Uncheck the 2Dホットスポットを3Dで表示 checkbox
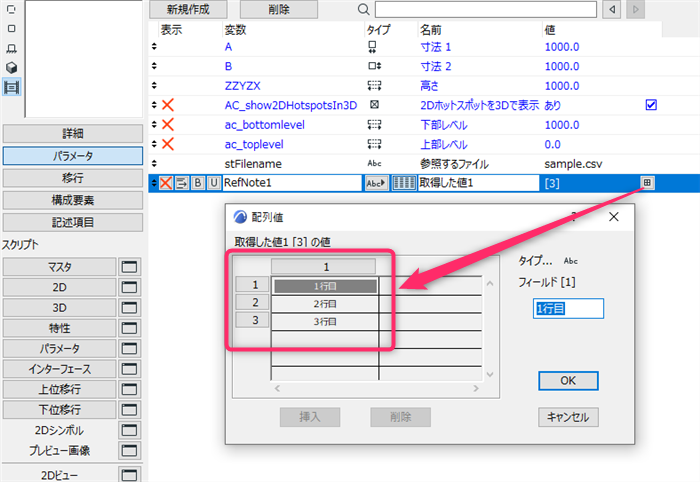 (651, 105)
